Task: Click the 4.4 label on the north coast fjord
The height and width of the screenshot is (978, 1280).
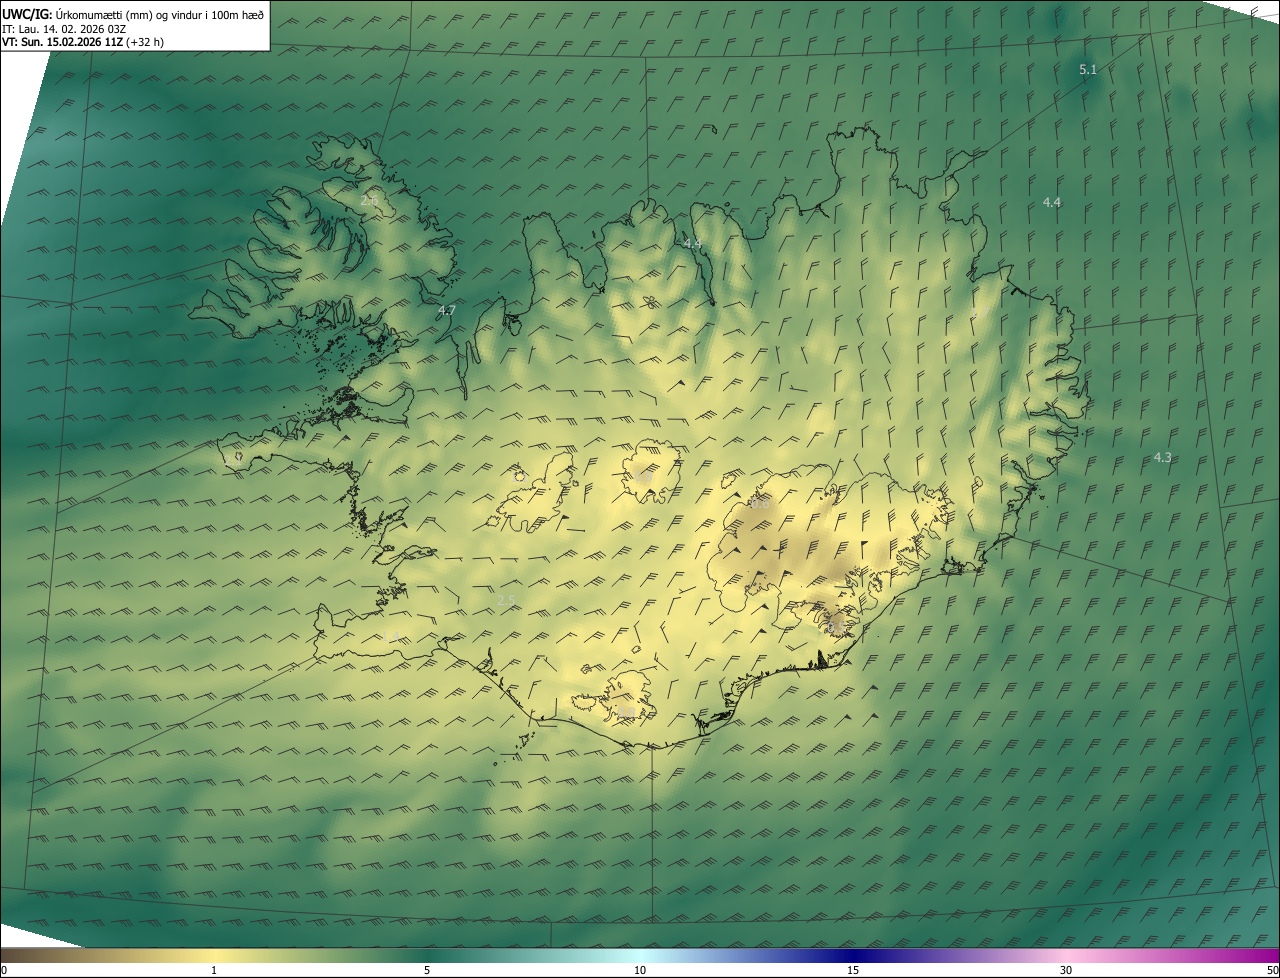Action: pos(692,244)
